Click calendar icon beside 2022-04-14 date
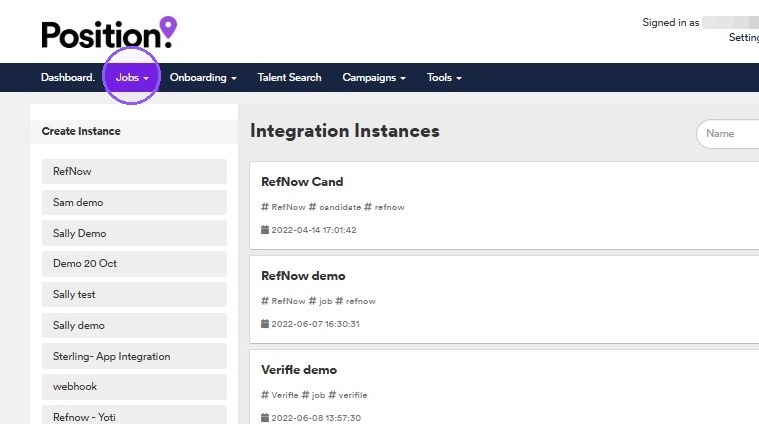Viewport: 759px width, 424px height. (265, 230)
